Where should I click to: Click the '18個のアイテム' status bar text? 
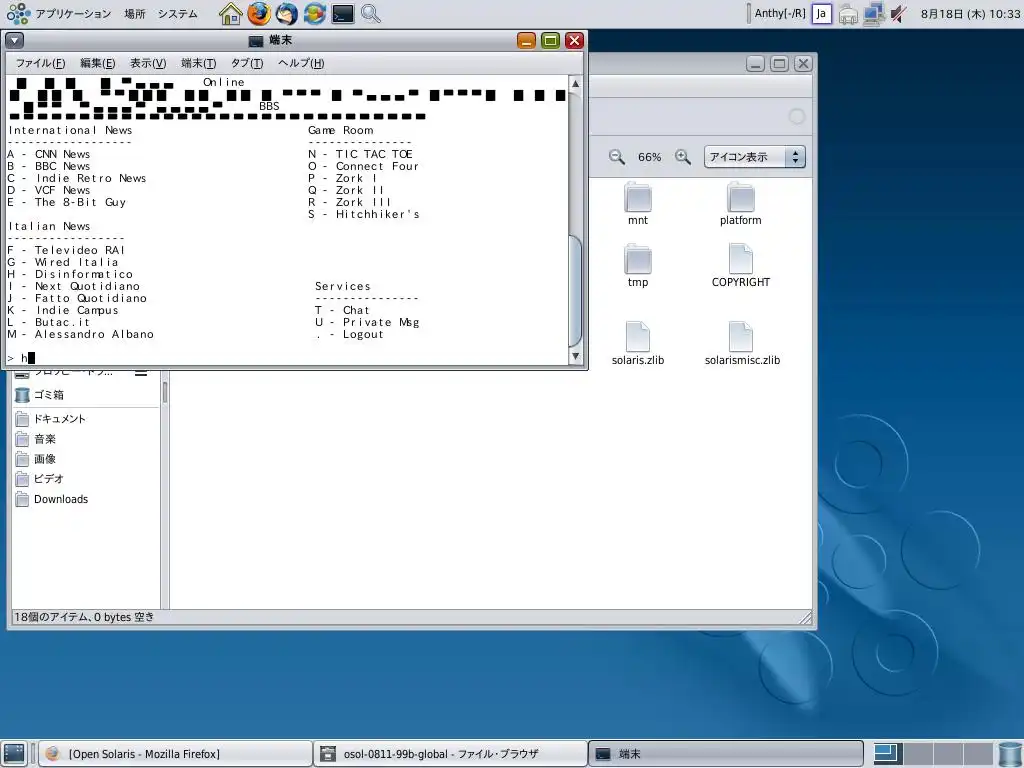pyautogui.click(x=84, y=616)
